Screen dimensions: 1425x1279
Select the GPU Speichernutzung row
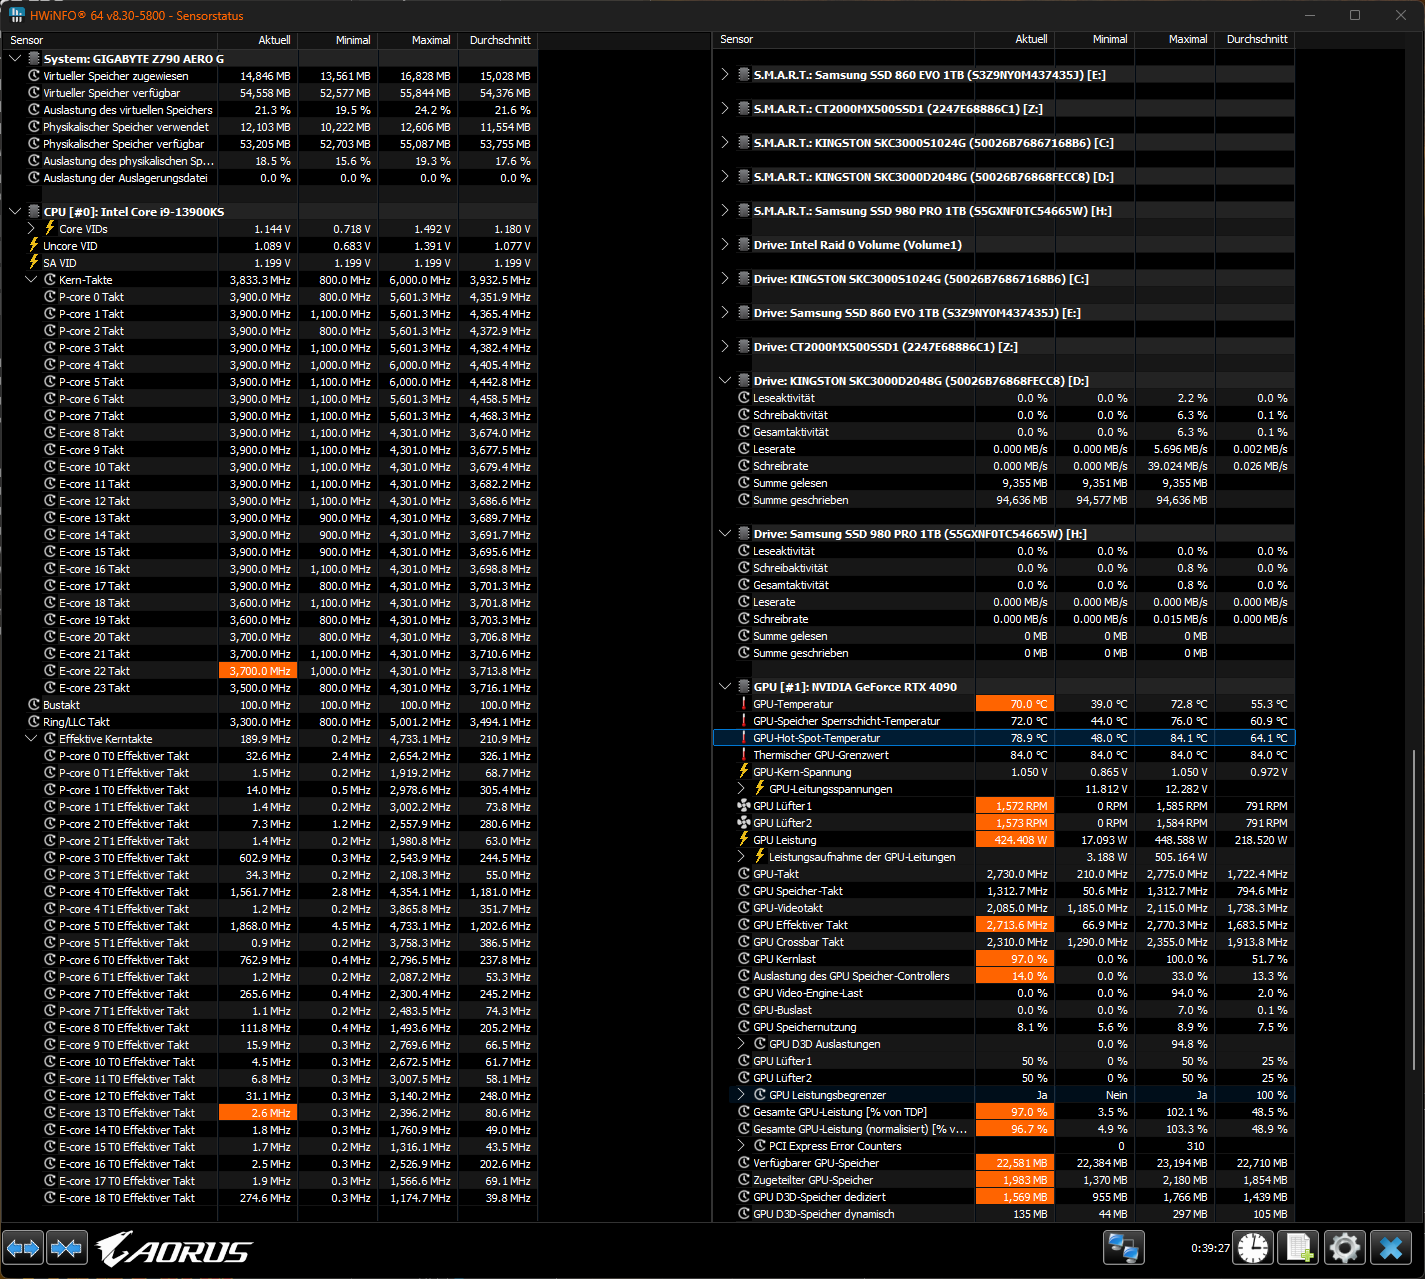tap(1004, 1027)
